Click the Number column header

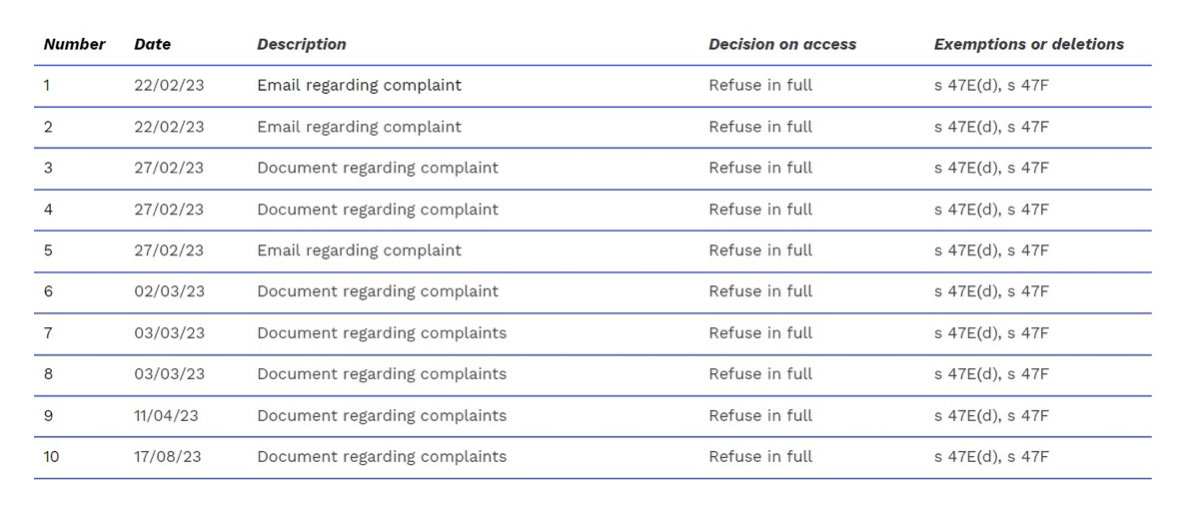click(74, 44)
